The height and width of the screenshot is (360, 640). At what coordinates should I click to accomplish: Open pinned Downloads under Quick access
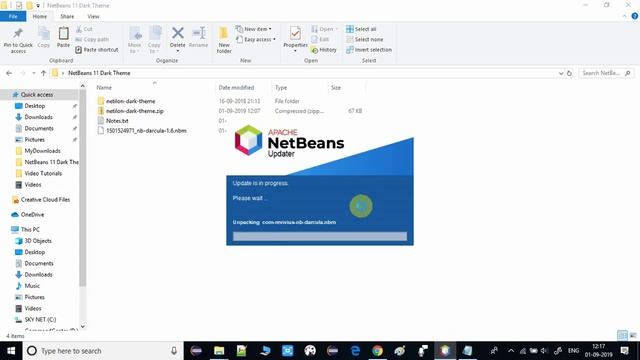click(x=38, y=117)
